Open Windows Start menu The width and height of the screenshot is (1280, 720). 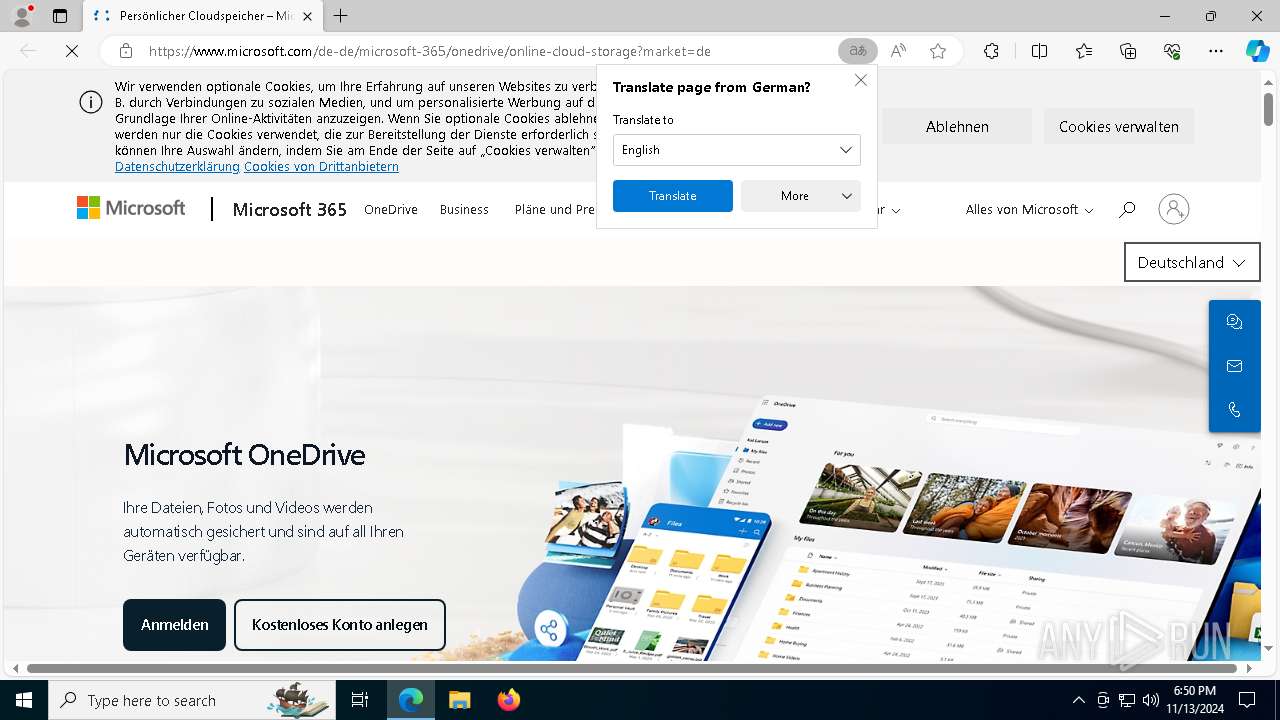[24, 700]
